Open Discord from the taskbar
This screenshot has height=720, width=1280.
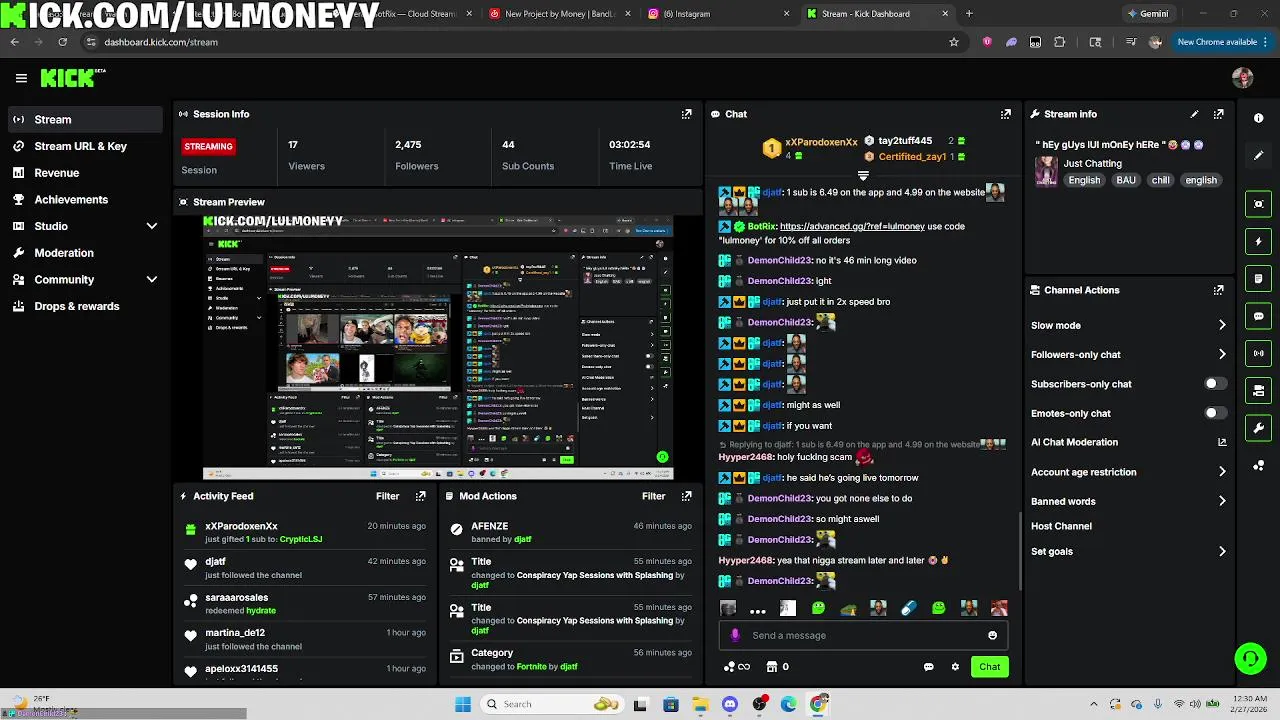(x=730, y=704)
